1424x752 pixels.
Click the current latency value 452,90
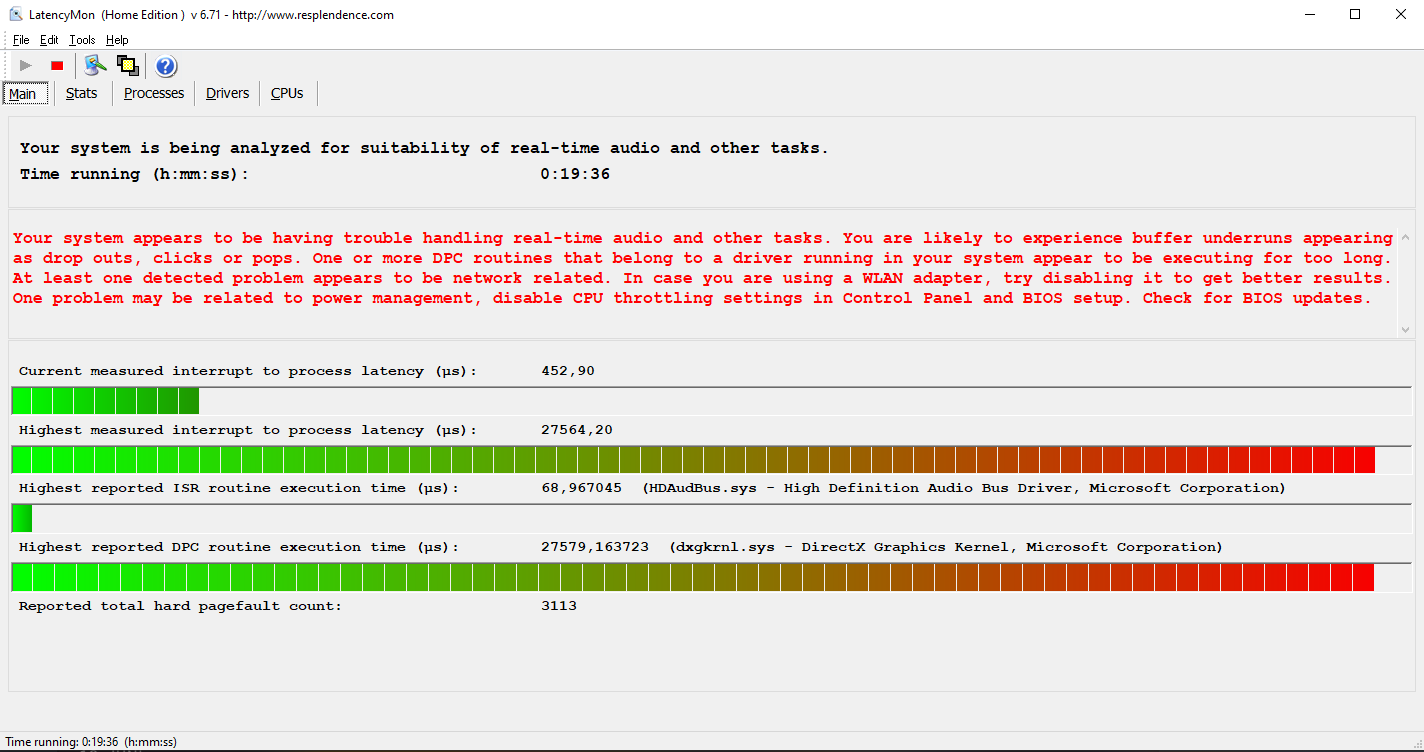pyautogui.click(x=568, y=371)
